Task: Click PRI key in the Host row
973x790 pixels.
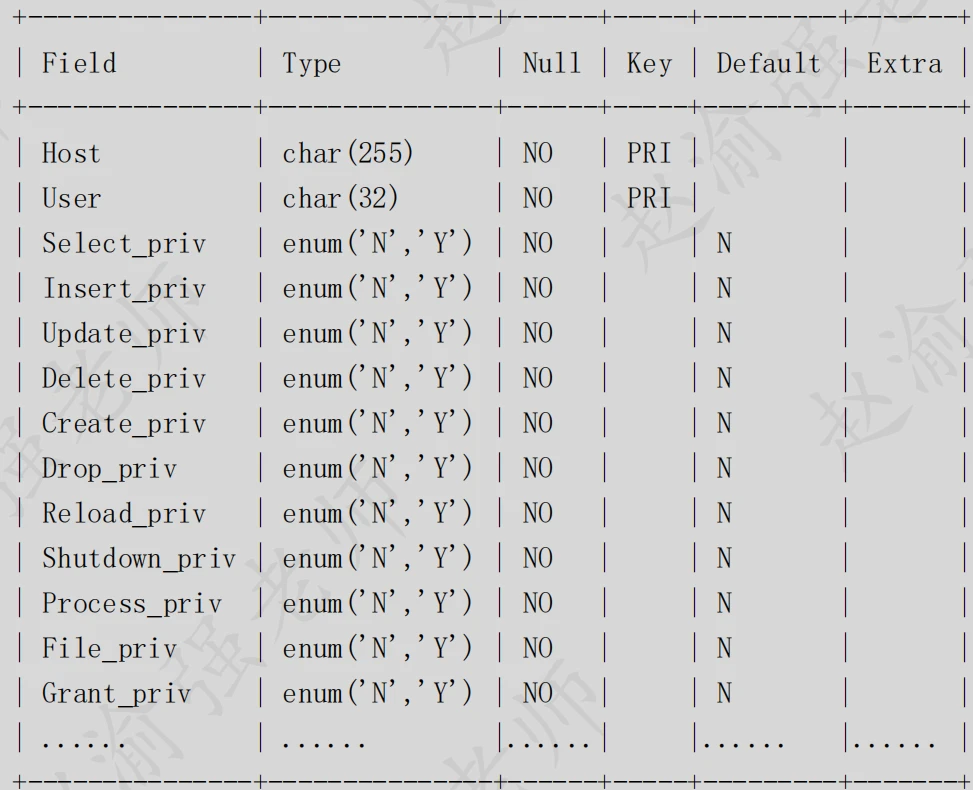Action: (x=648, y=153)
